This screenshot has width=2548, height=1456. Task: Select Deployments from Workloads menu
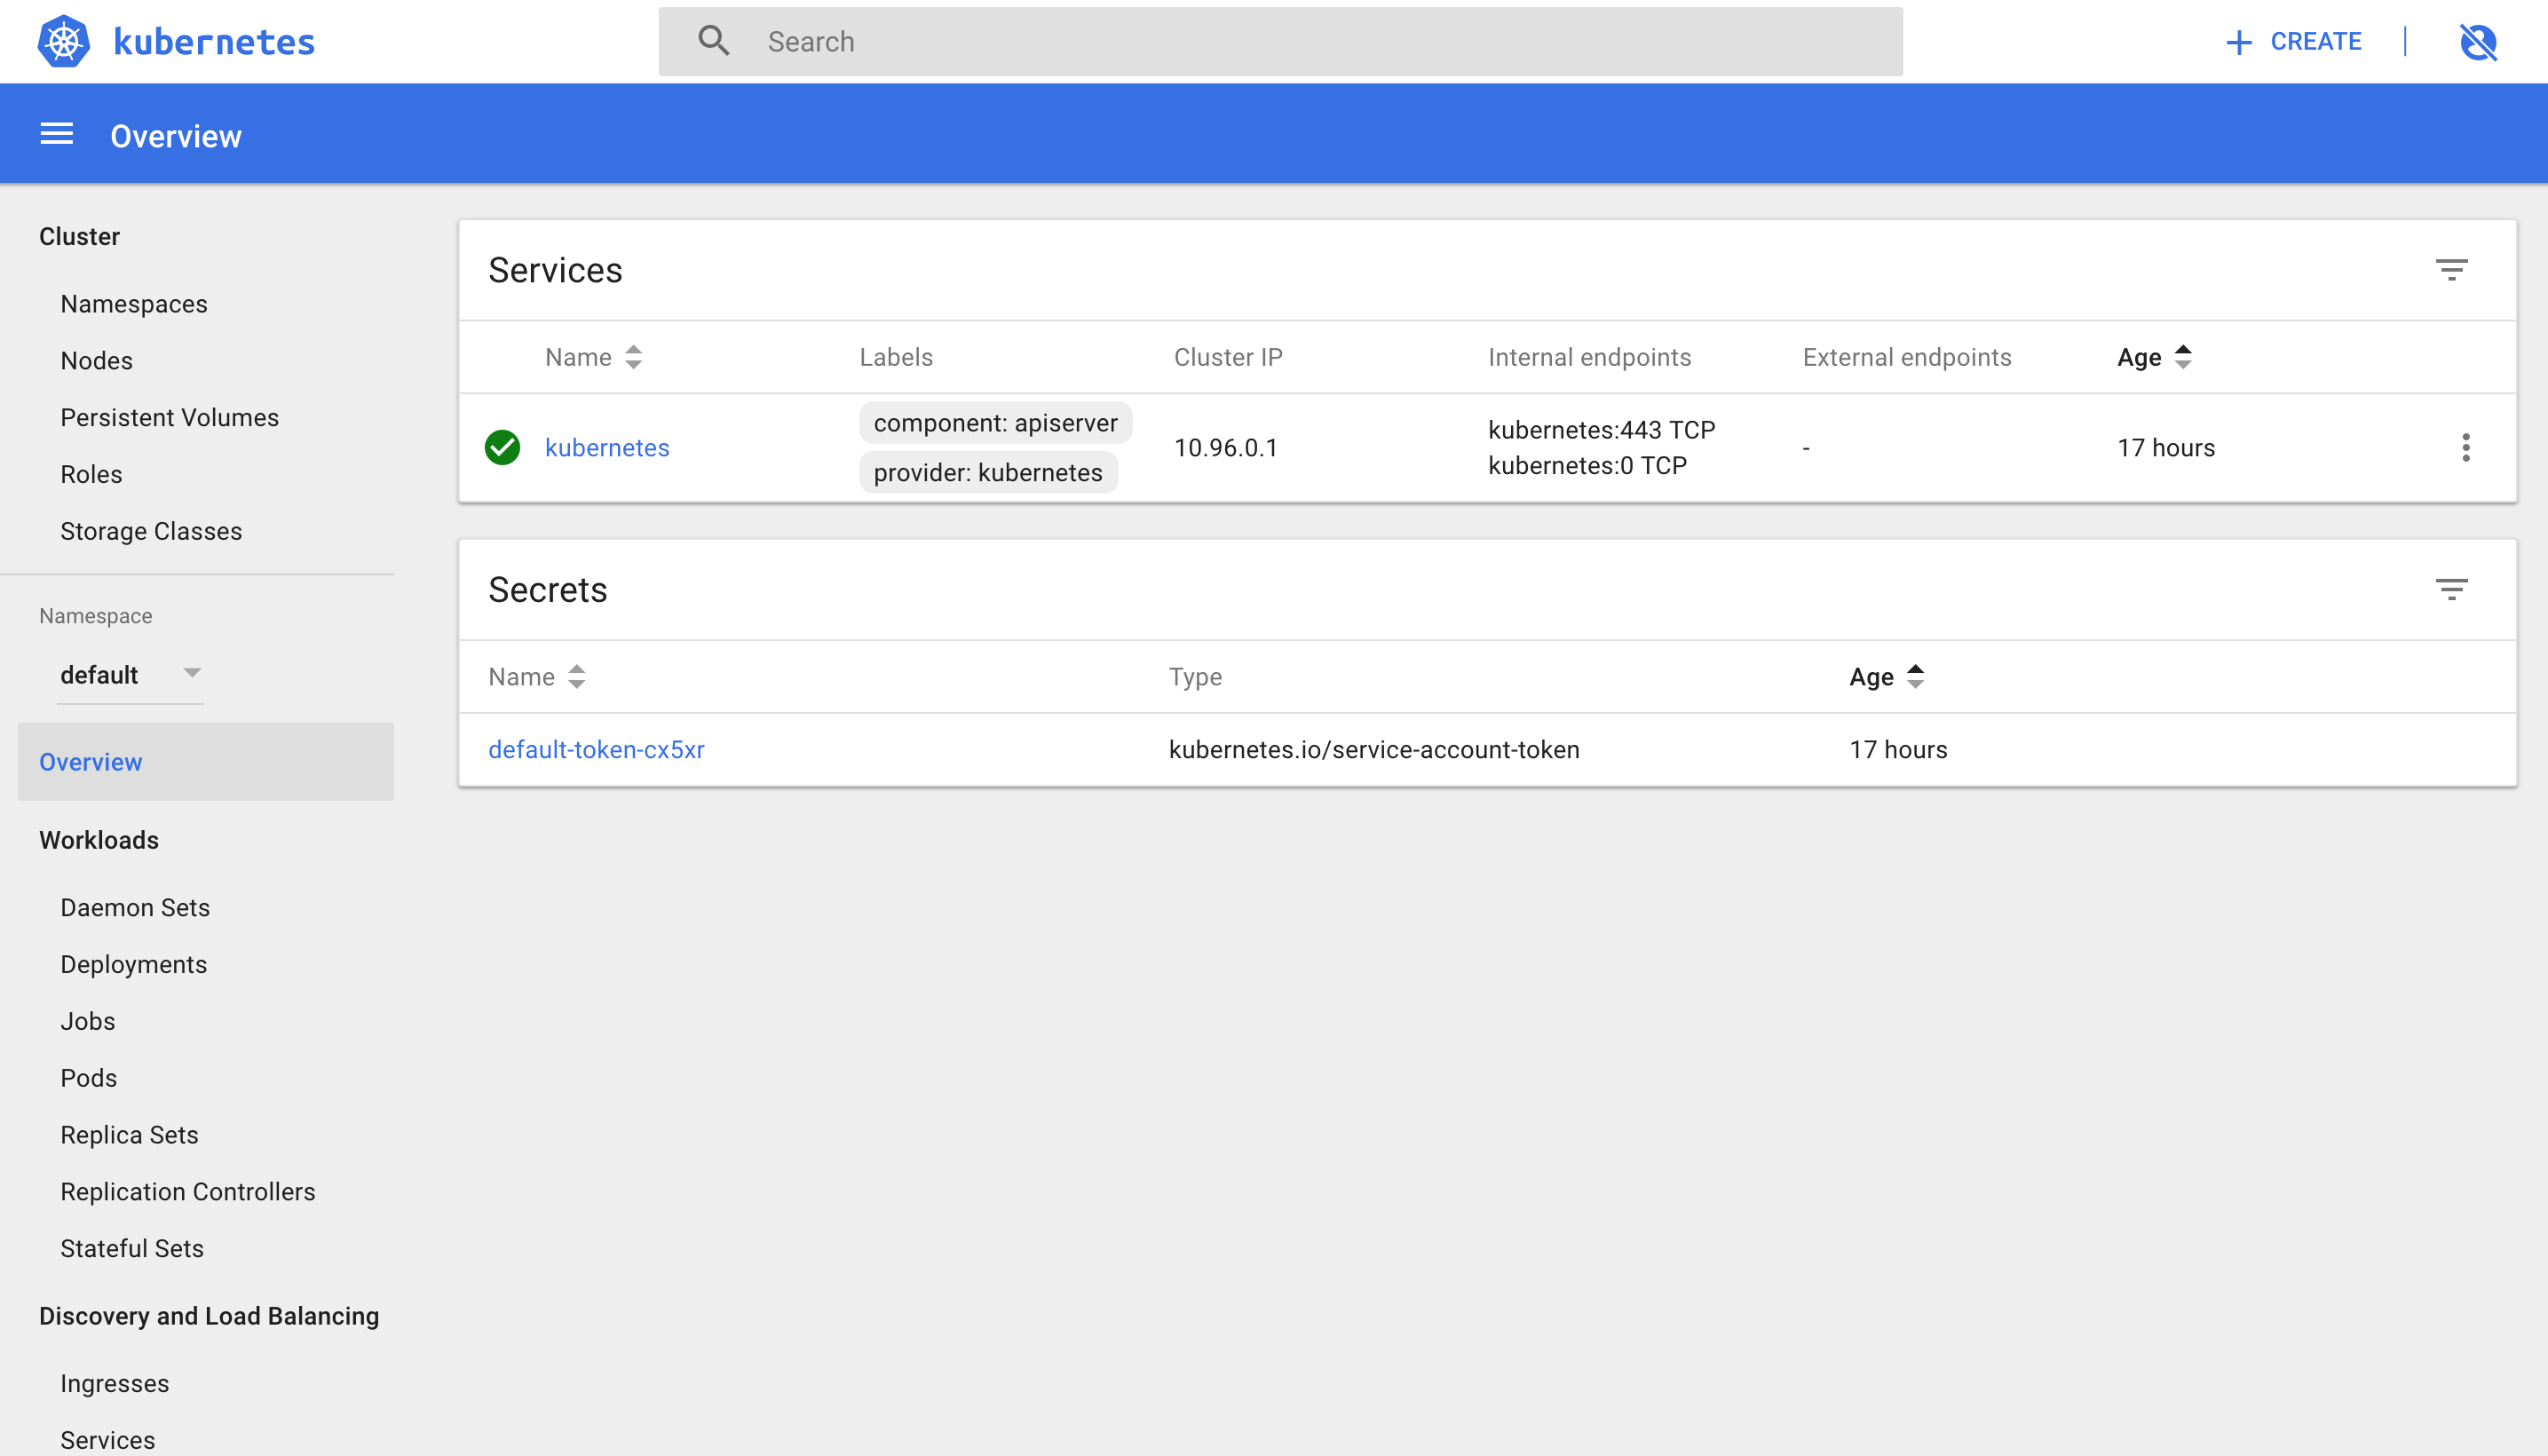135,964
